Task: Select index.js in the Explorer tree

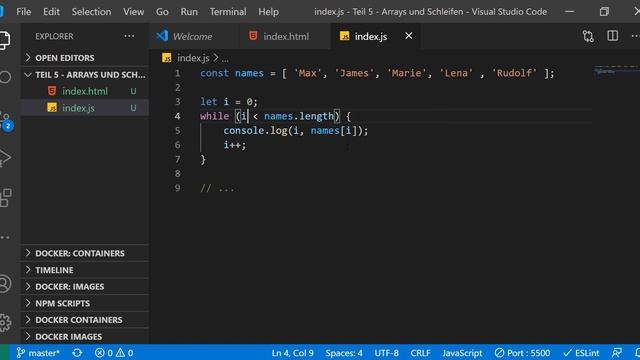Action: (x=85, y=108)
